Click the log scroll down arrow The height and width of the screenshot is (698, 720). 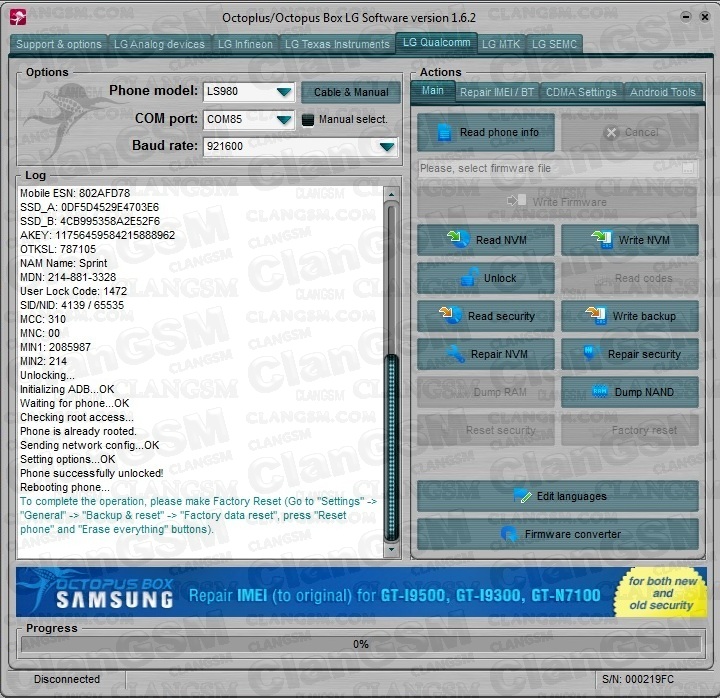click(x=391, y=549)
